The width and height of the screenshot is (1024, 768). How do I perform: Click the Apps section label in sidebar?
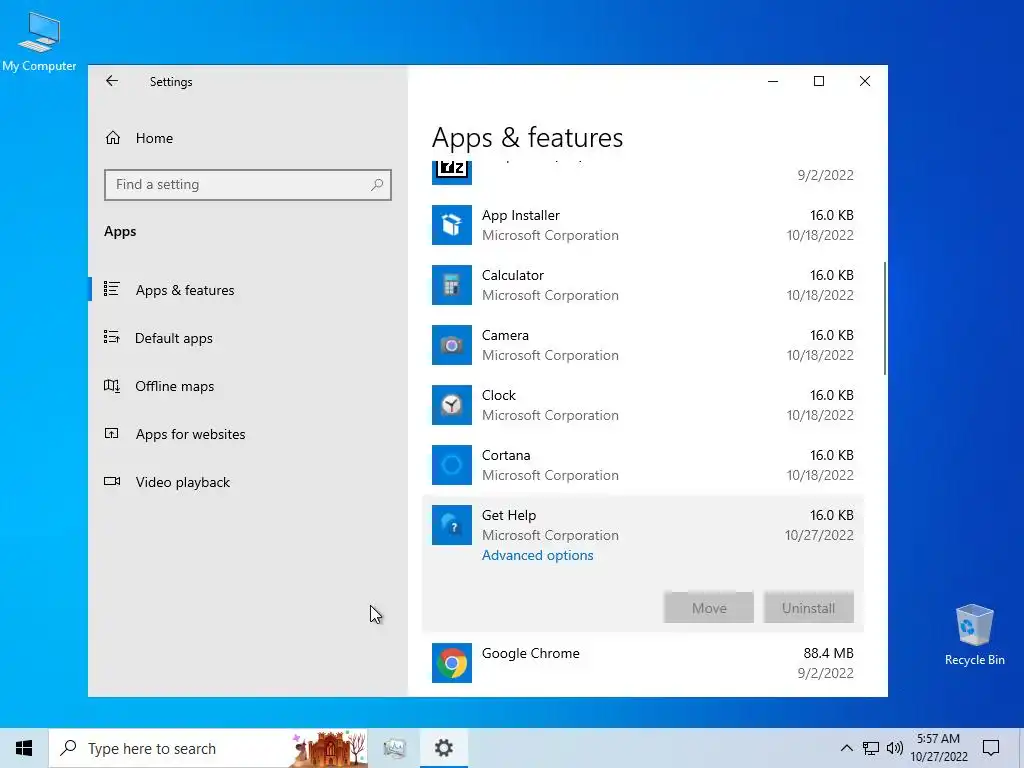pyautogui.click(x=120, y=231)
